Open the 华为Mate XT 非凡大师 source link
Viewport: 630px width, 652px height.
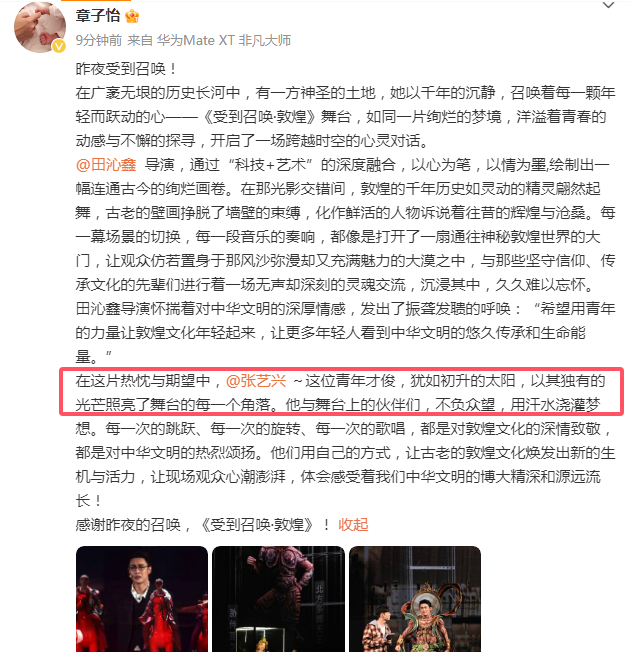coord(224,40)
